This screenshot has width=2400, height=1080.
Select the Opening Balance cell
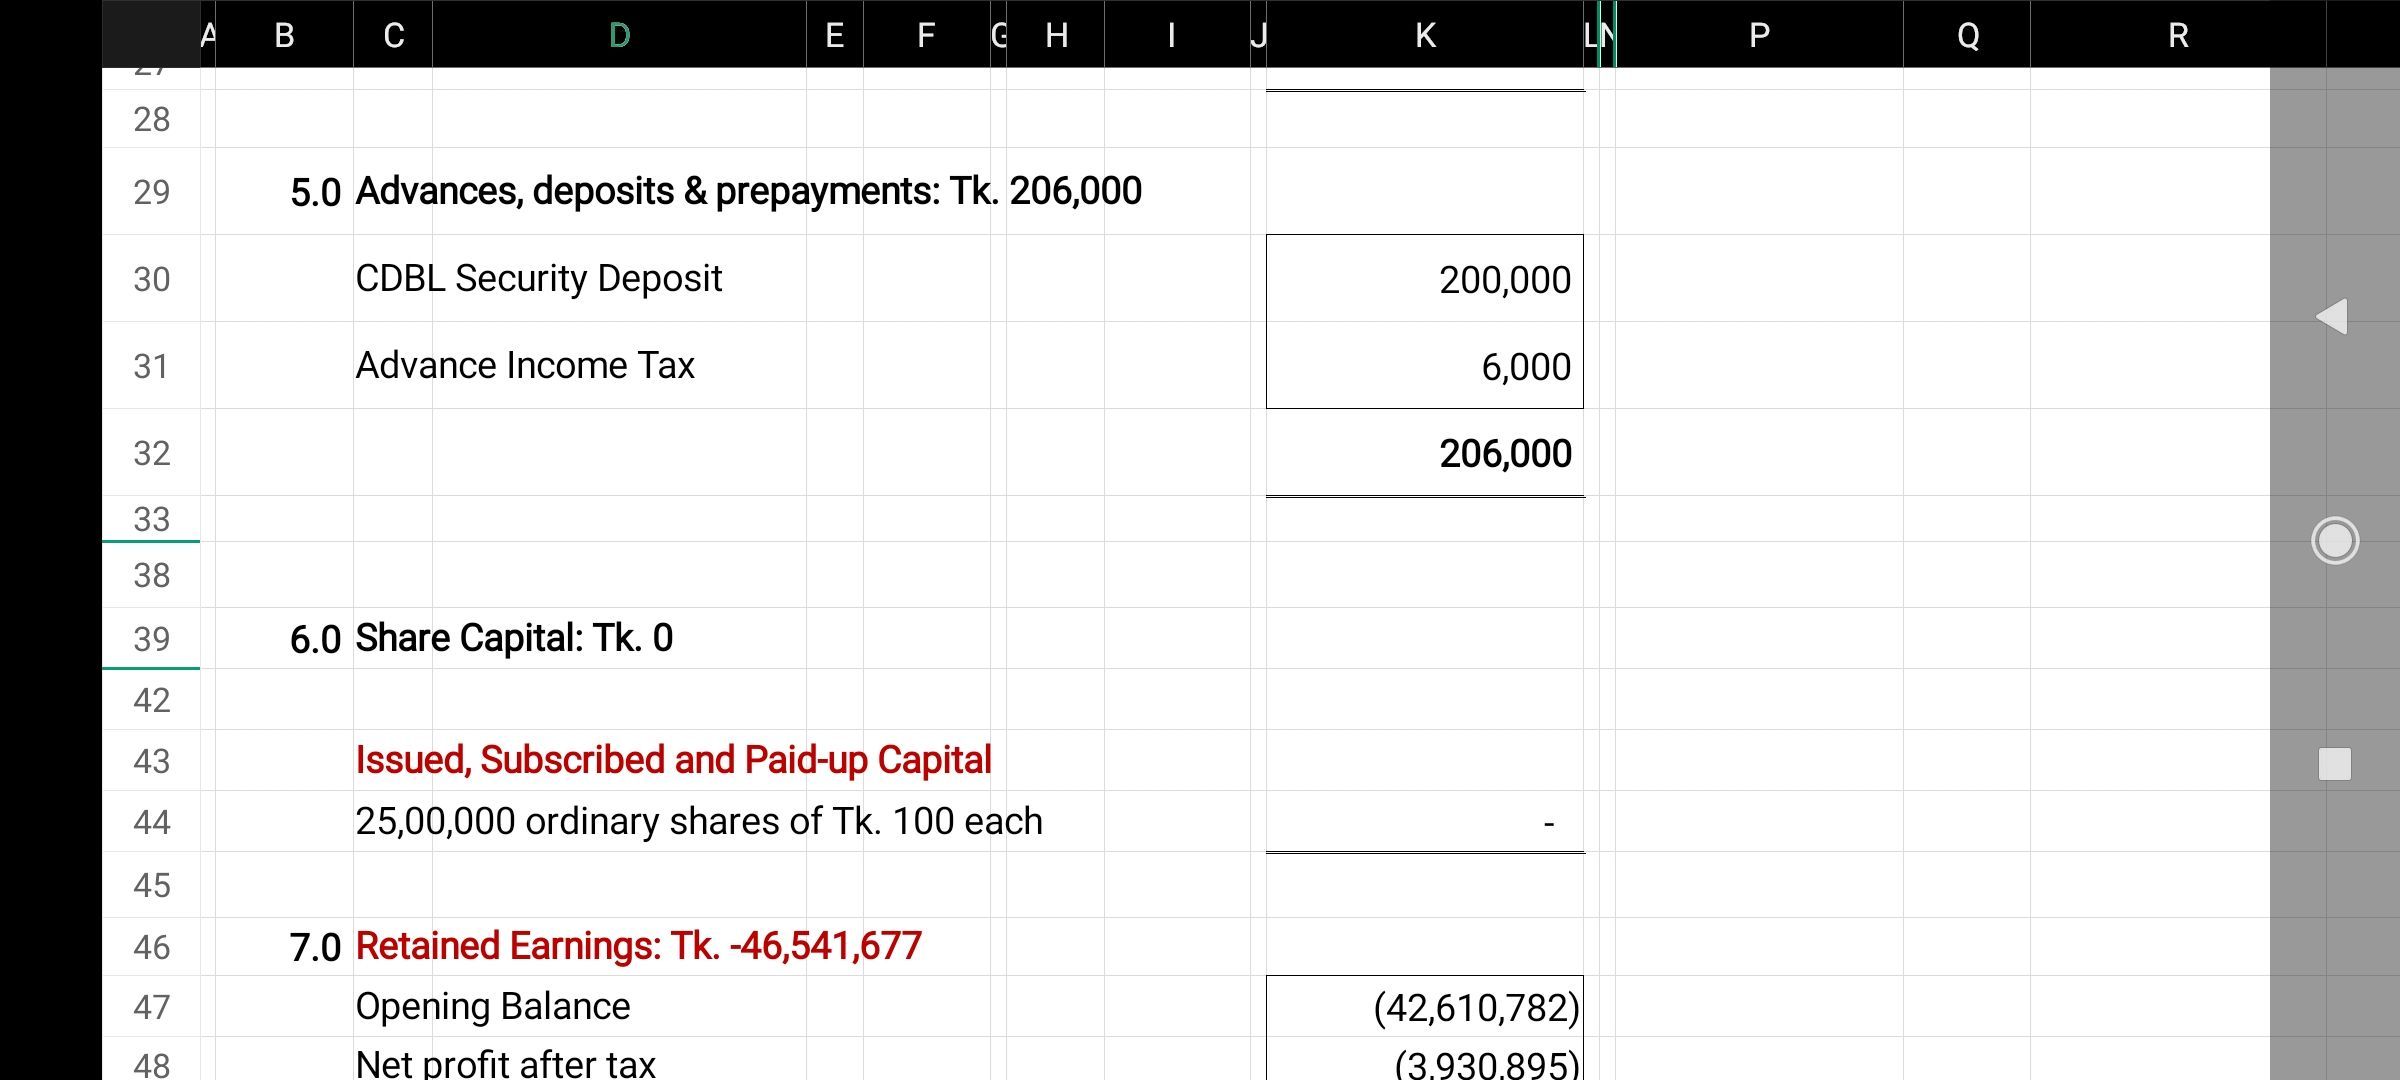click(493, 1007)
